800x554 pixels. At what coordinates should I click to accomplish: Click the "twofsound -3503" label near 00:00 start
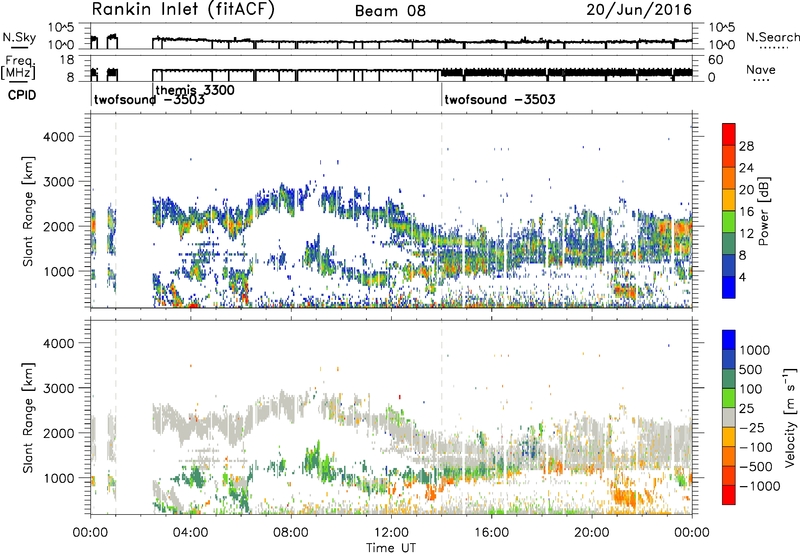click(x=149, y=100)
